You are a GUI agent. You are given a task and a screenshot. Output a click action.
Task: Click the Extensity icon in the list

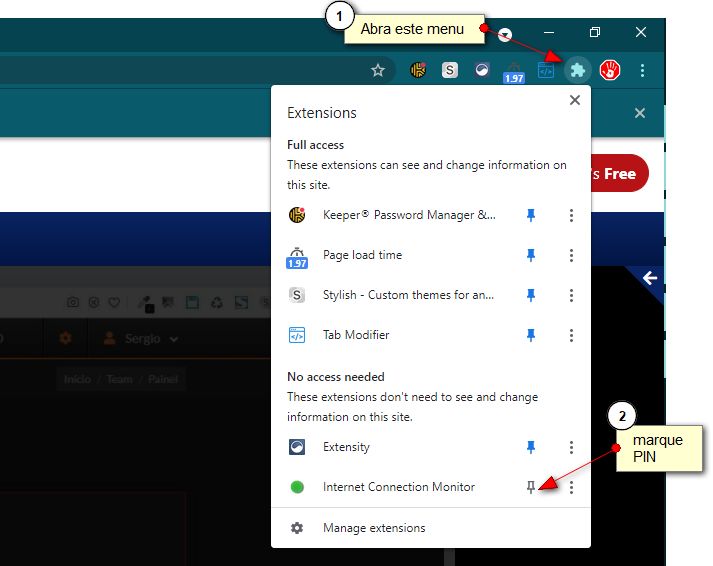tap(297, 447)
